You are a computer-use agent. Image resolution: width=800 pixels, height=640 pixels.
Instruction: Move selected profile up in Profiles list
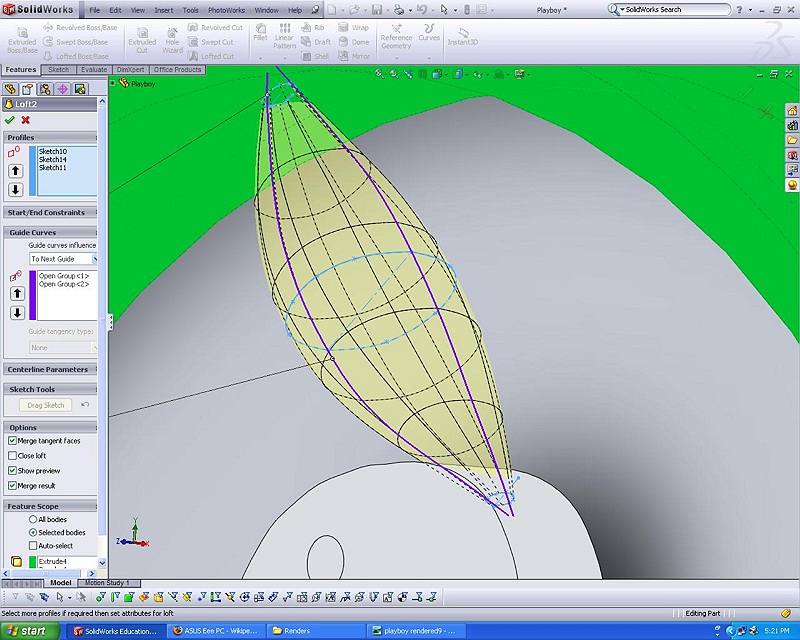(16, 171)
